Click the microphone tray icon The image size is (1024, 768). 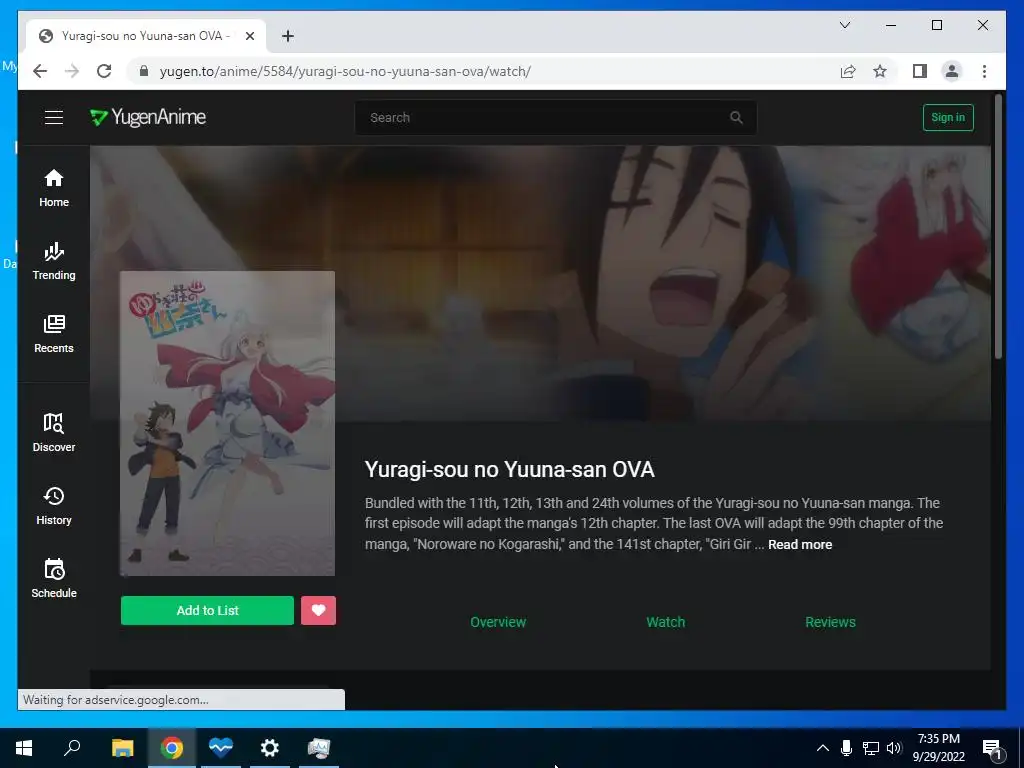pos(846,748)
